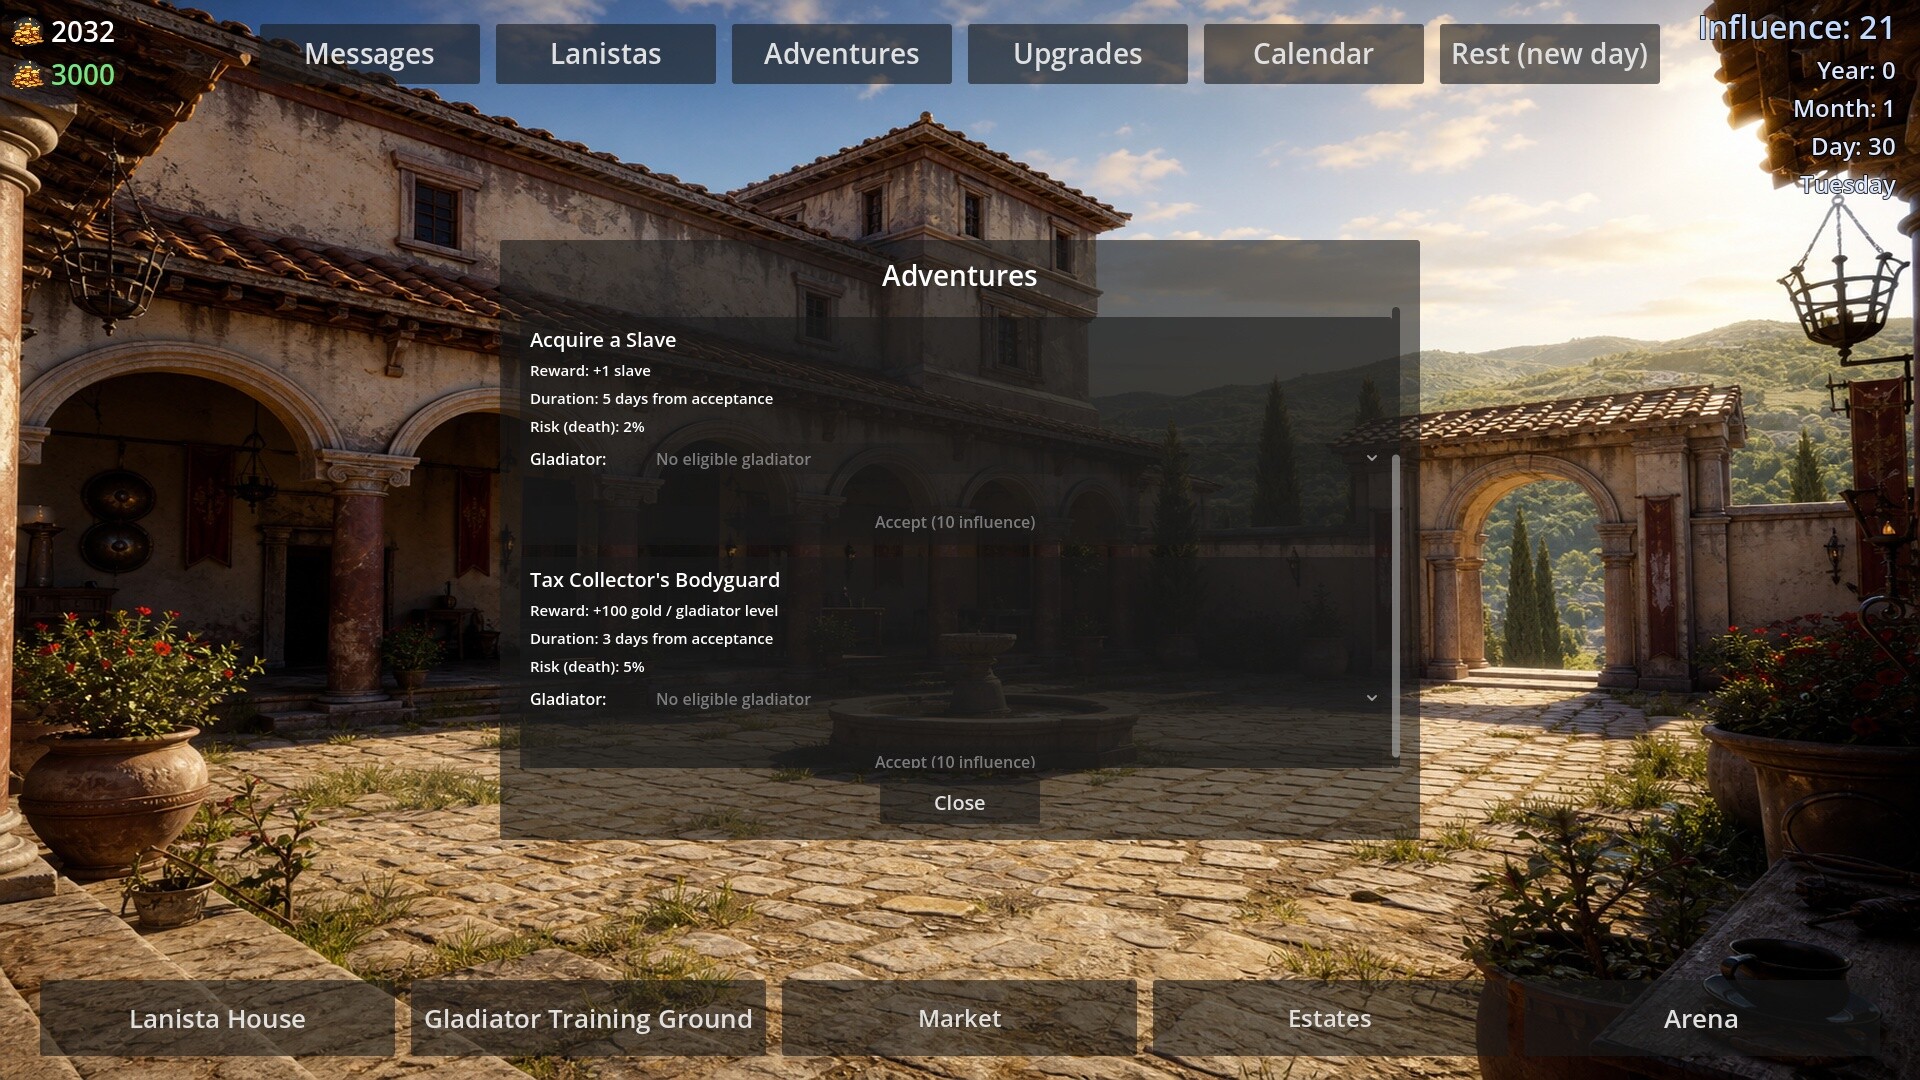This screenshot has width=1920, height=1080.
Task: Click the 'Tuesday' weekday label
Action: click(x=1848, y=185)
